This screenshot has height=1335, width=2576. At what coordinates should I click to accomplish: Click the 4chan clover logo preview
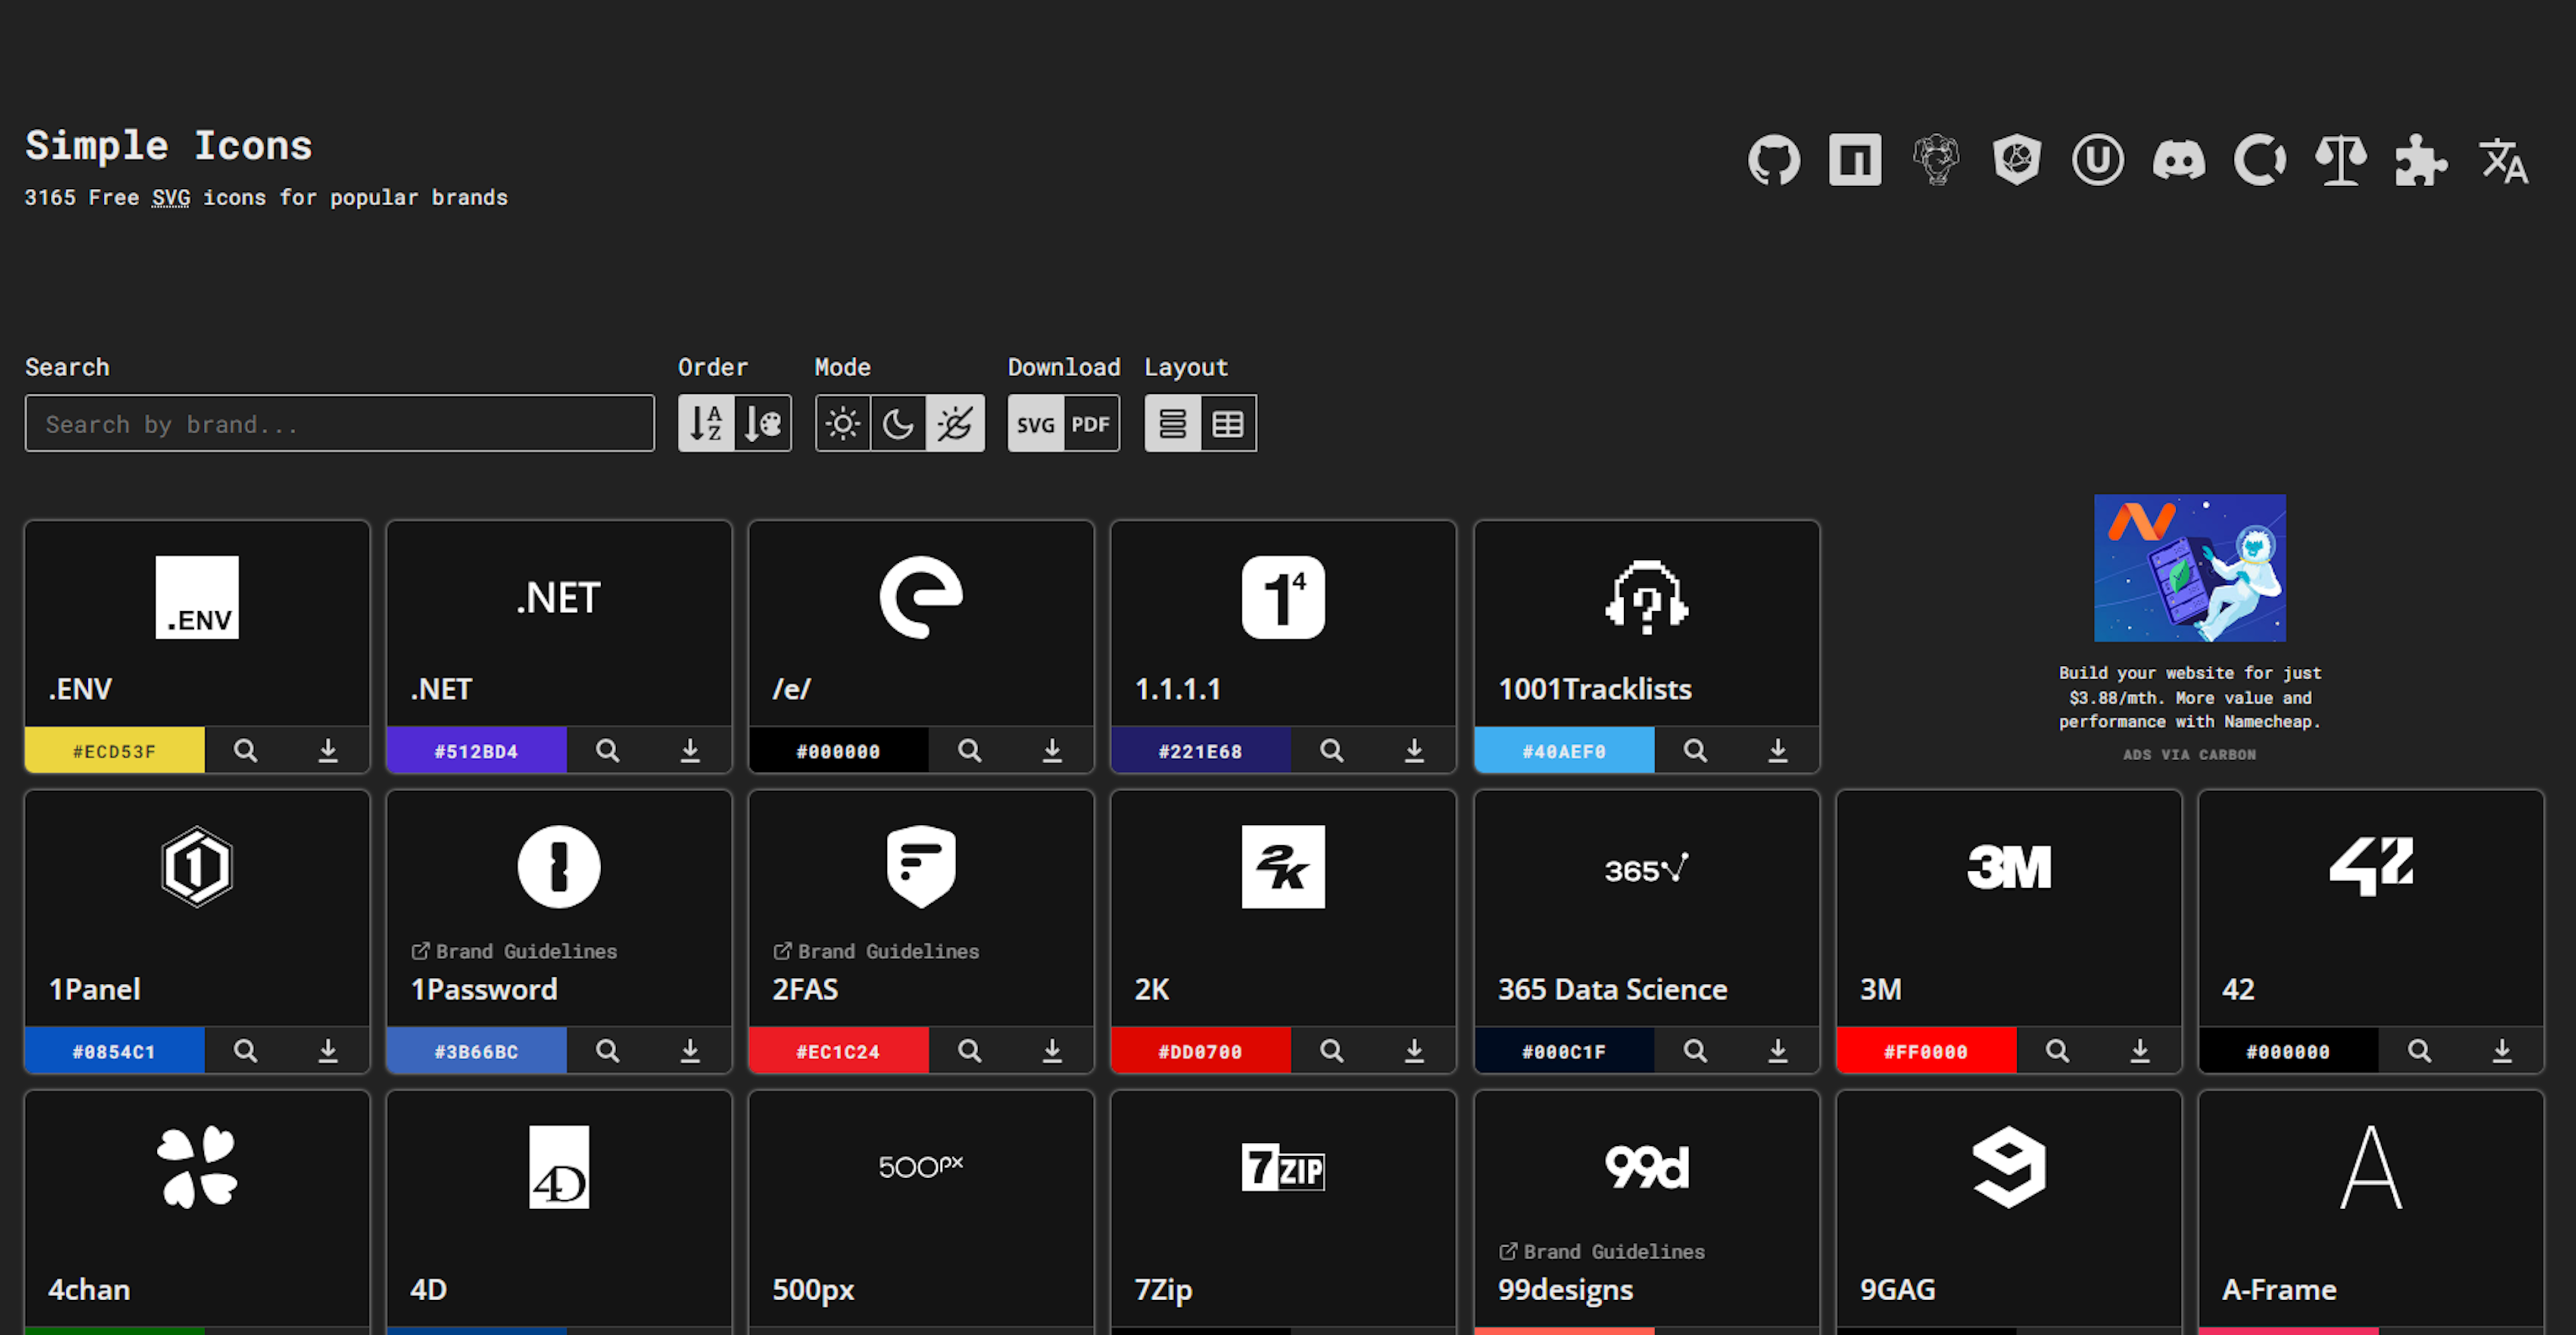(197, 1167)
